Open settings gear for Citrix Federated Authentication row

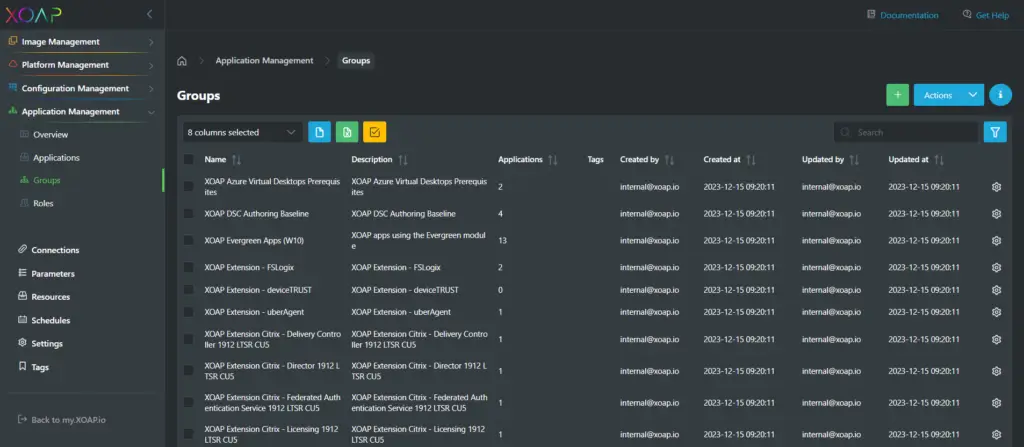pos(996,403)
